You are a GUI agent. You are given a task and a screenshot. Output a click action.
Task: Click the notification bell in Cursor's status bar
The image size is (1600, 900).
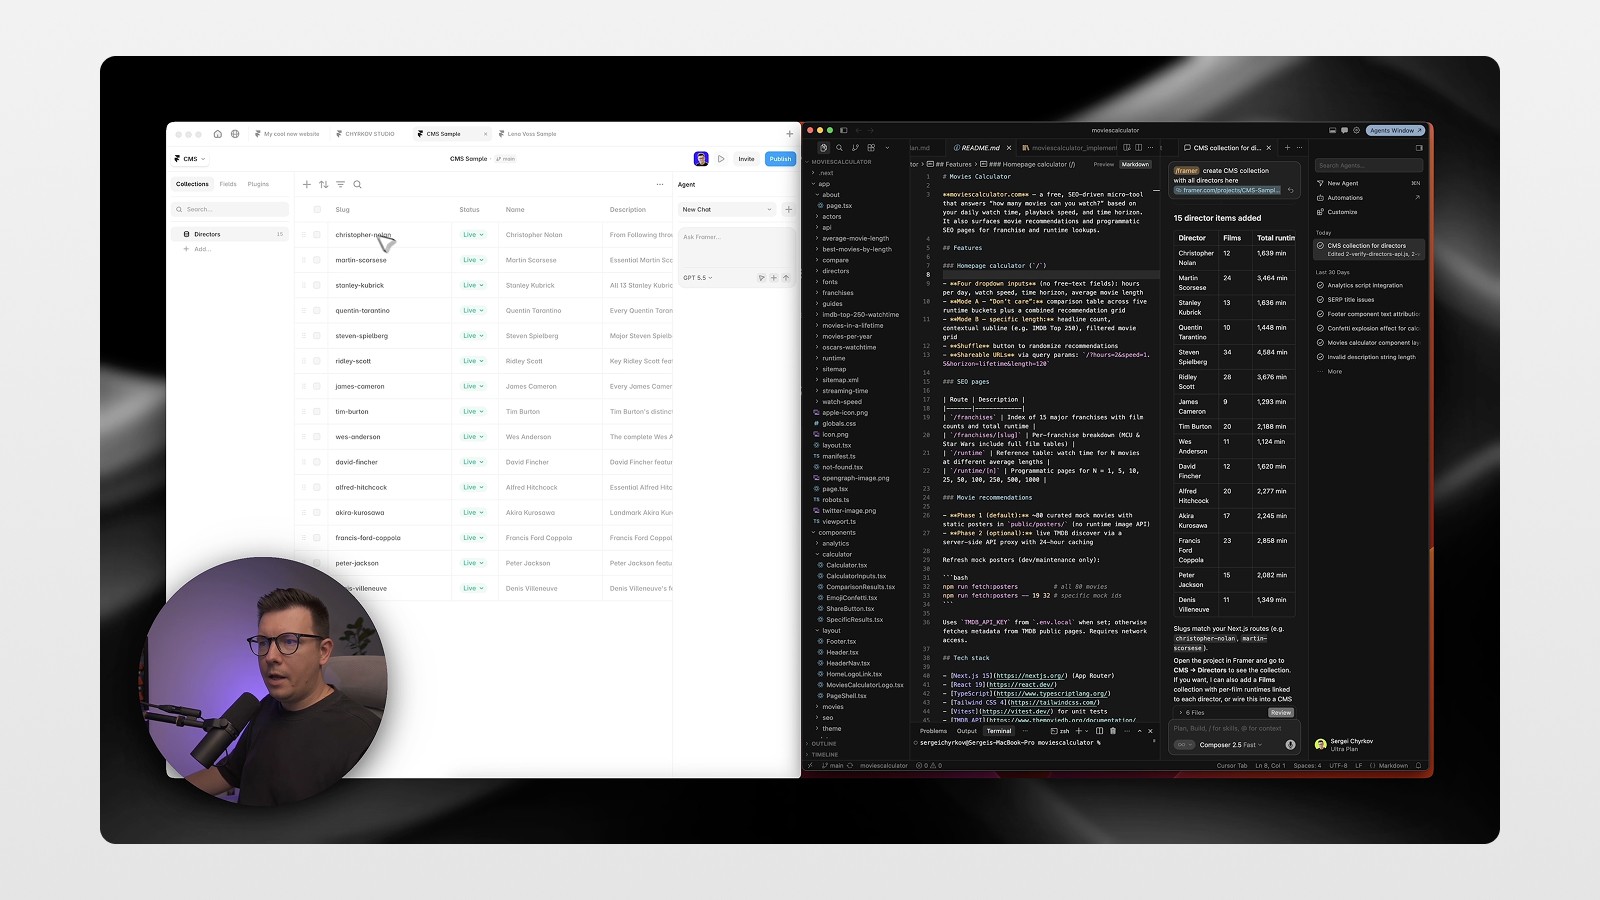pyautogui.click(x=1418, y=766)
